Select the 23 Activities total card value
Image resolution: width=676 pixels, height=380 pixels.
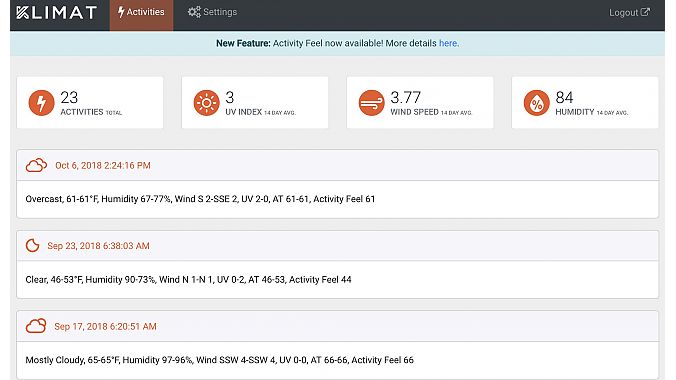coord(69,97)
